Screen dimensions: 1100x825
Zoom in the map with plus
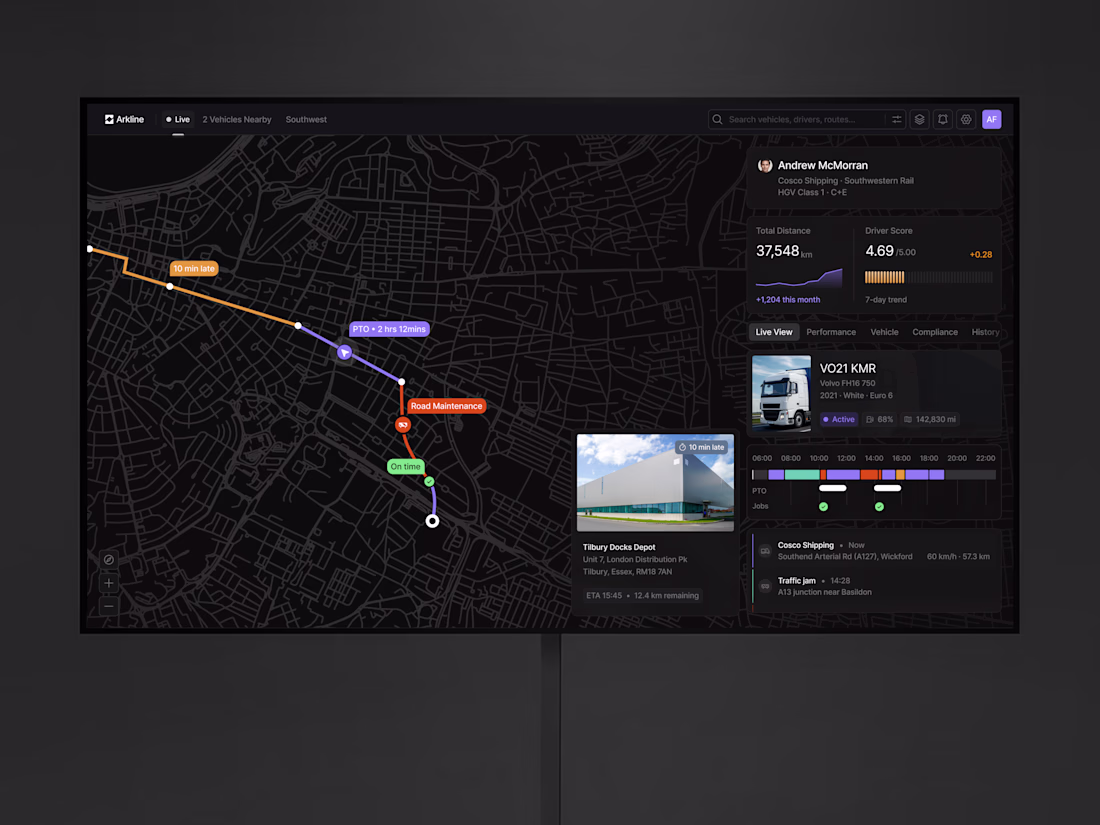pyautogui.click(x=109, y=583)
